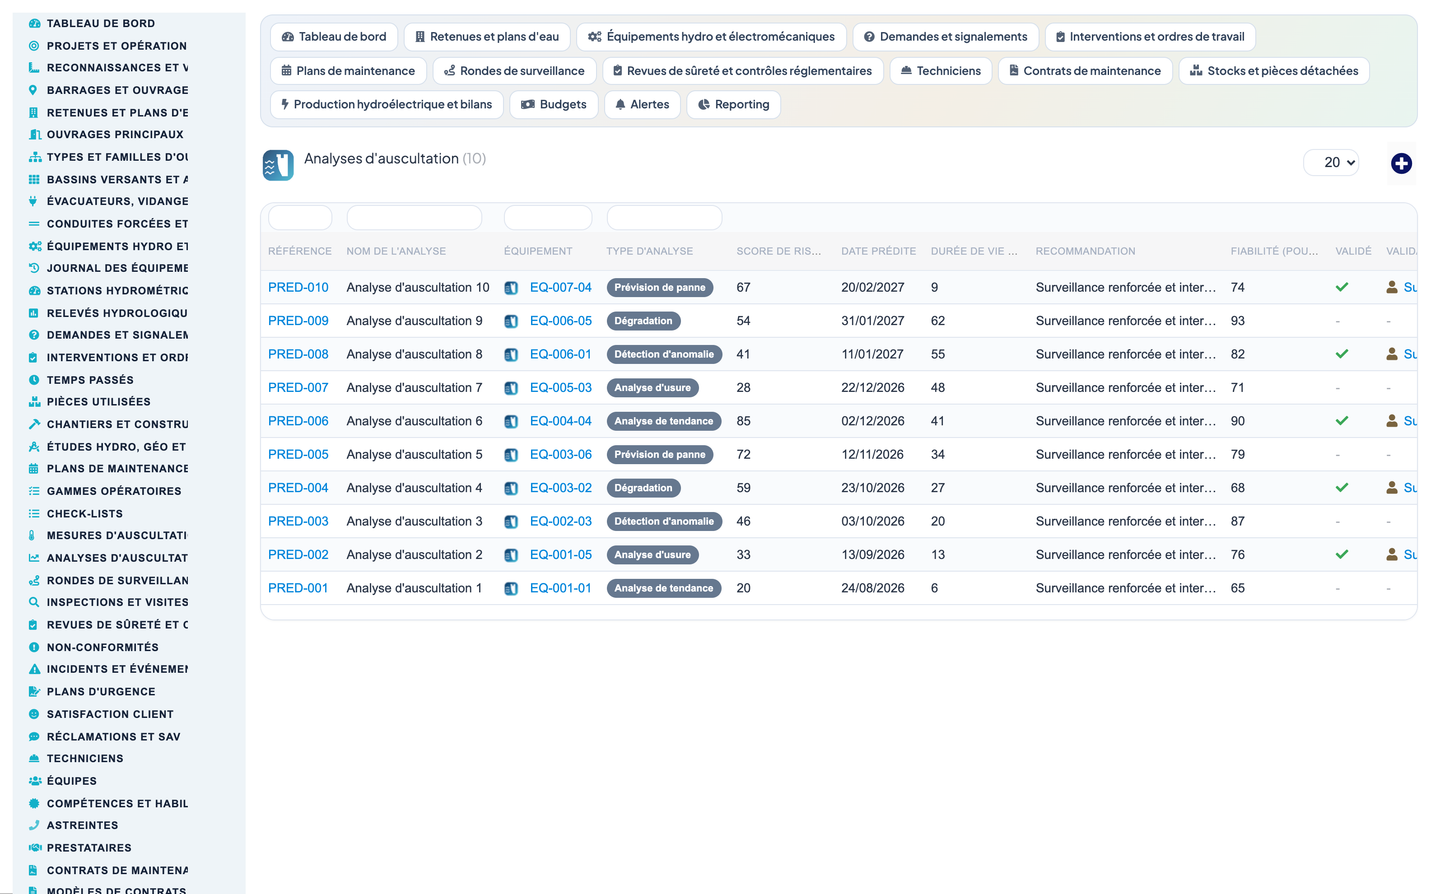Select Projets et opération in sidebar
Image resolution: width=1445 pixels, height=894 pixels.
[x=117, y=46]
